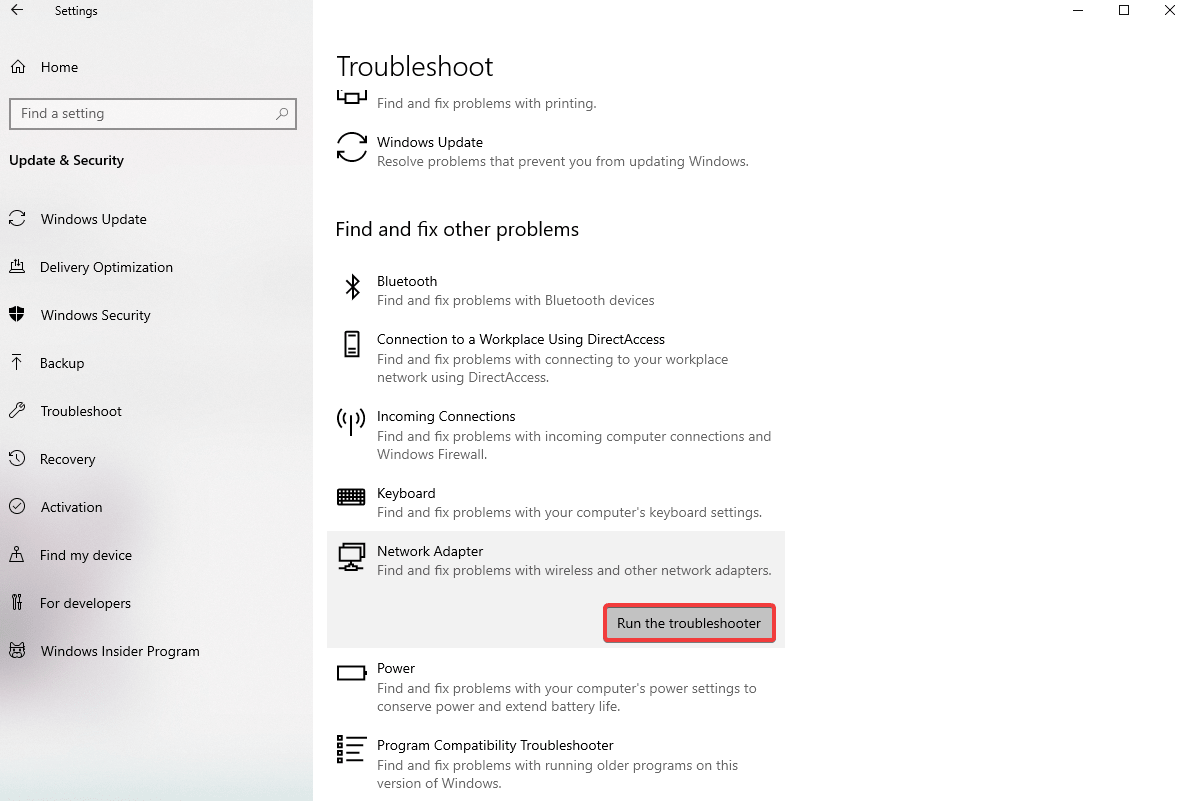This screenshot has width=1184, height=801.
Task: Select the Windows Update sync icon in sidebar
Action: pos(17,219)
